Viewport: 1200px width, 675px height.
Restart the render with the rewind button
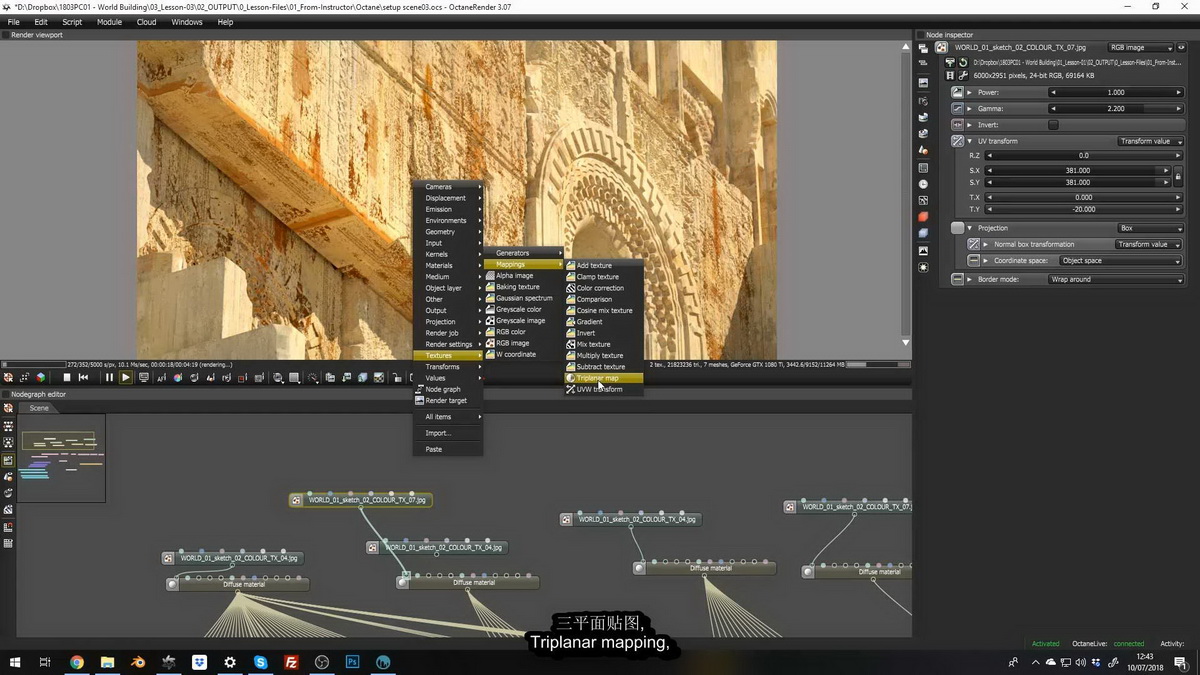(x=84, y=378)
